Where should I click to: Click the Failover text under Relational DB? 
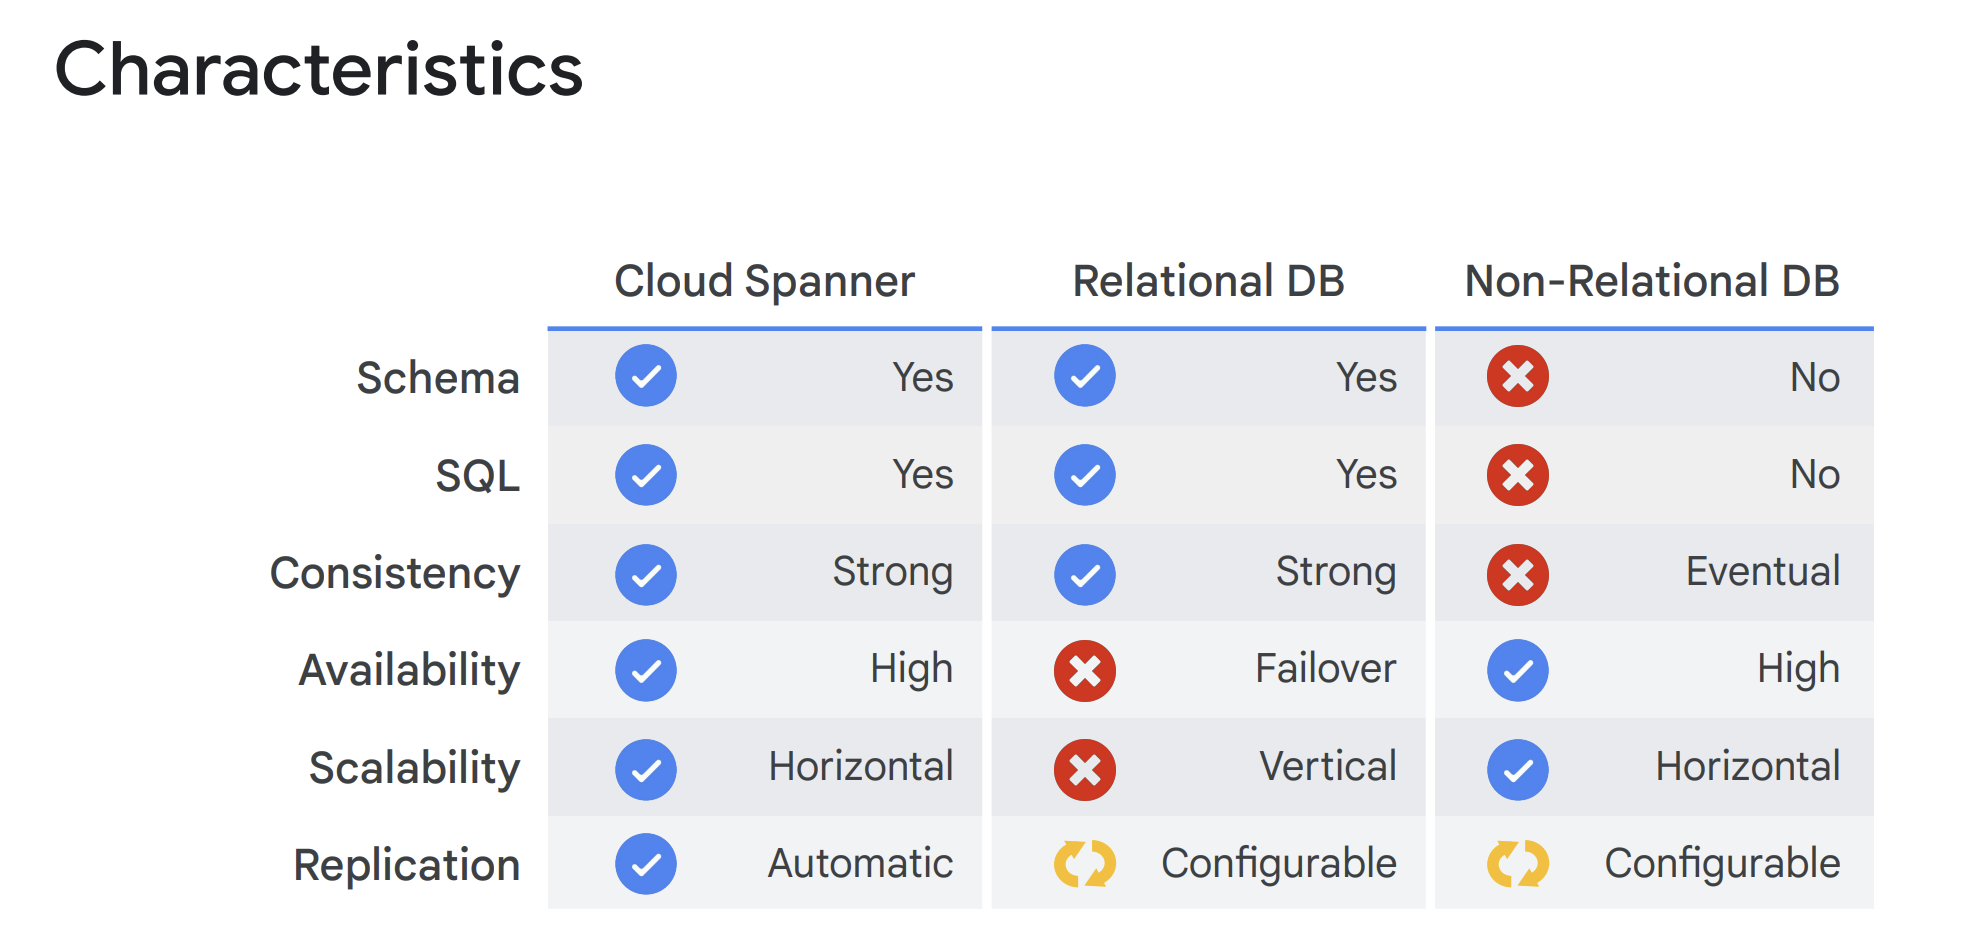click(x=1325, y=669)
